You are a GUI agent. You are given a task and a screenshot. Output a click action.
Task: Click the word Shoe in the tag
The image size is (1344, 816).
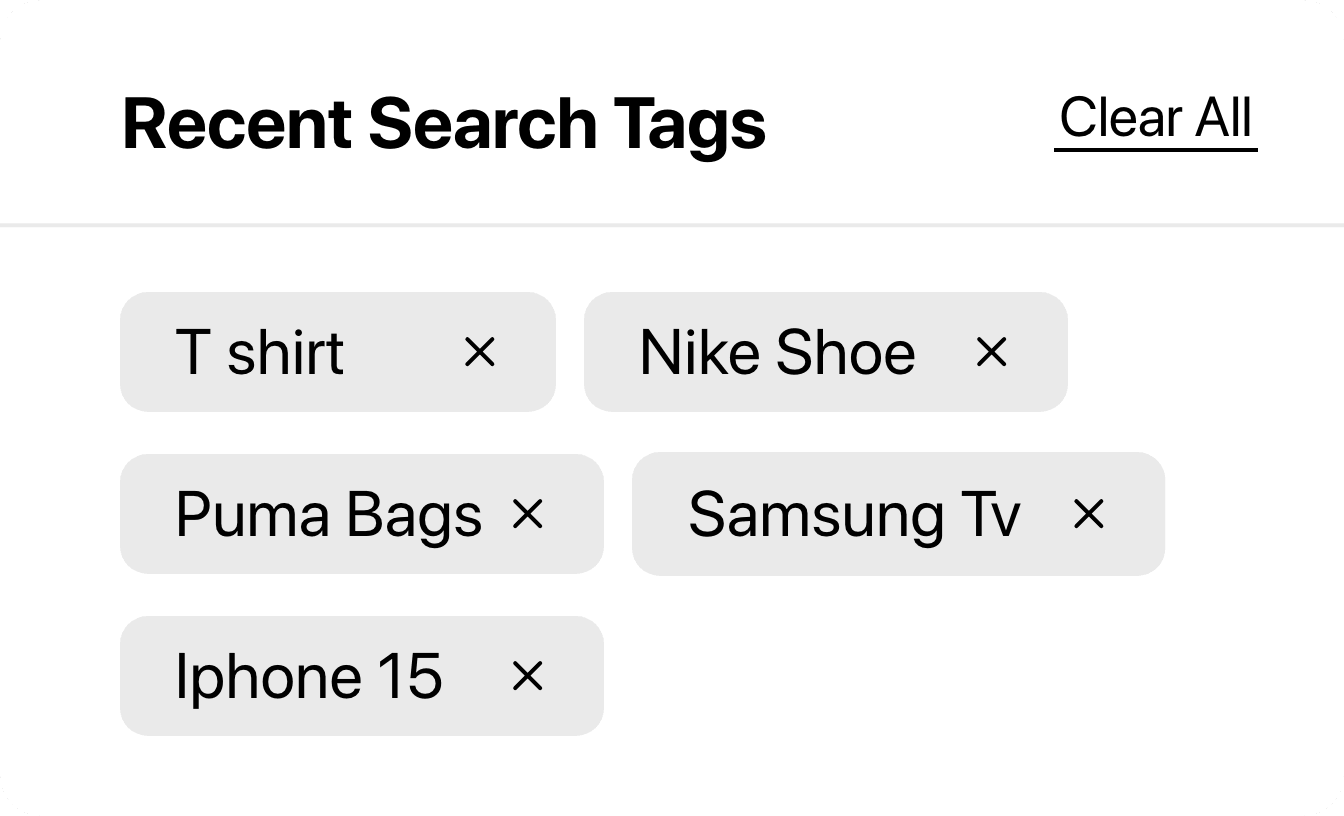point(845,353)
